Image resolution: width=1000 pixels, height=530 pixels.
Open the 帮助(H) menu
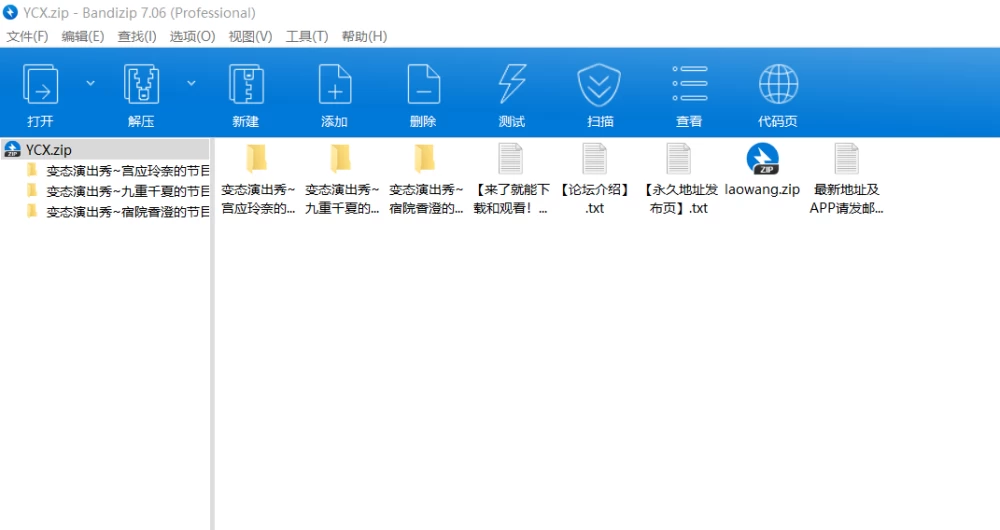(x=364, y=36)
